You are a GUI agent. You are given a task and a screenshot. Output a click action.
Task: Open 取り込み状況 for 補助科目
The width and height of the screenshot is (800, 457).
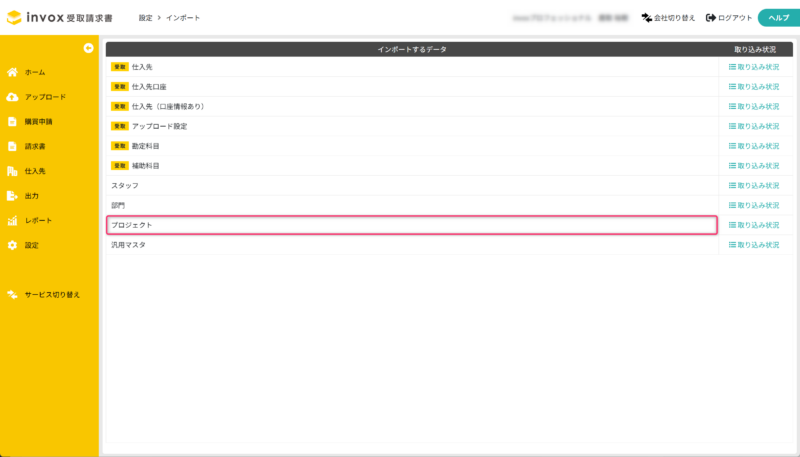point(754,166)
